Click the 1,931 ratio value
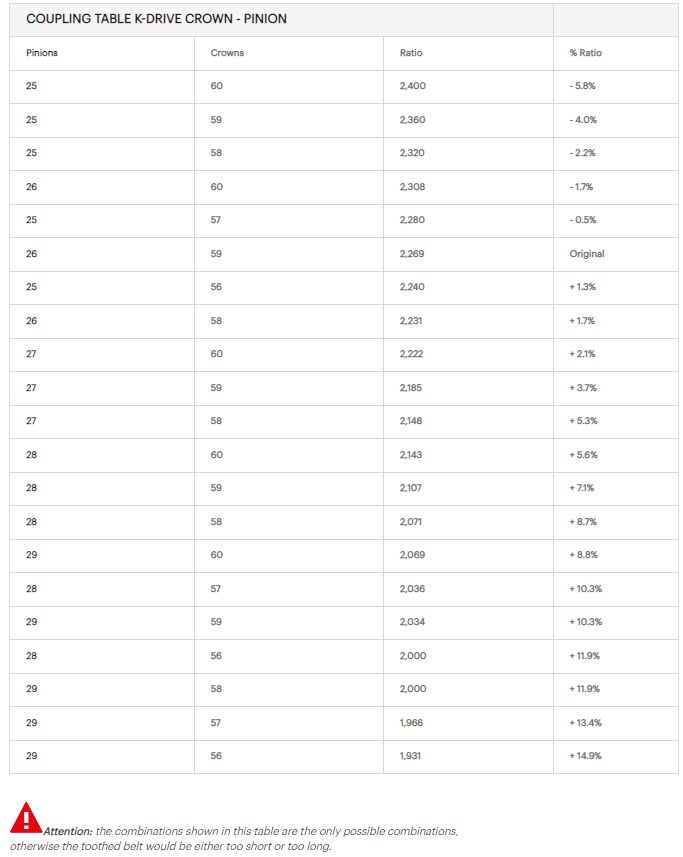This screenshot has height=857, width=683. point(410,756)
